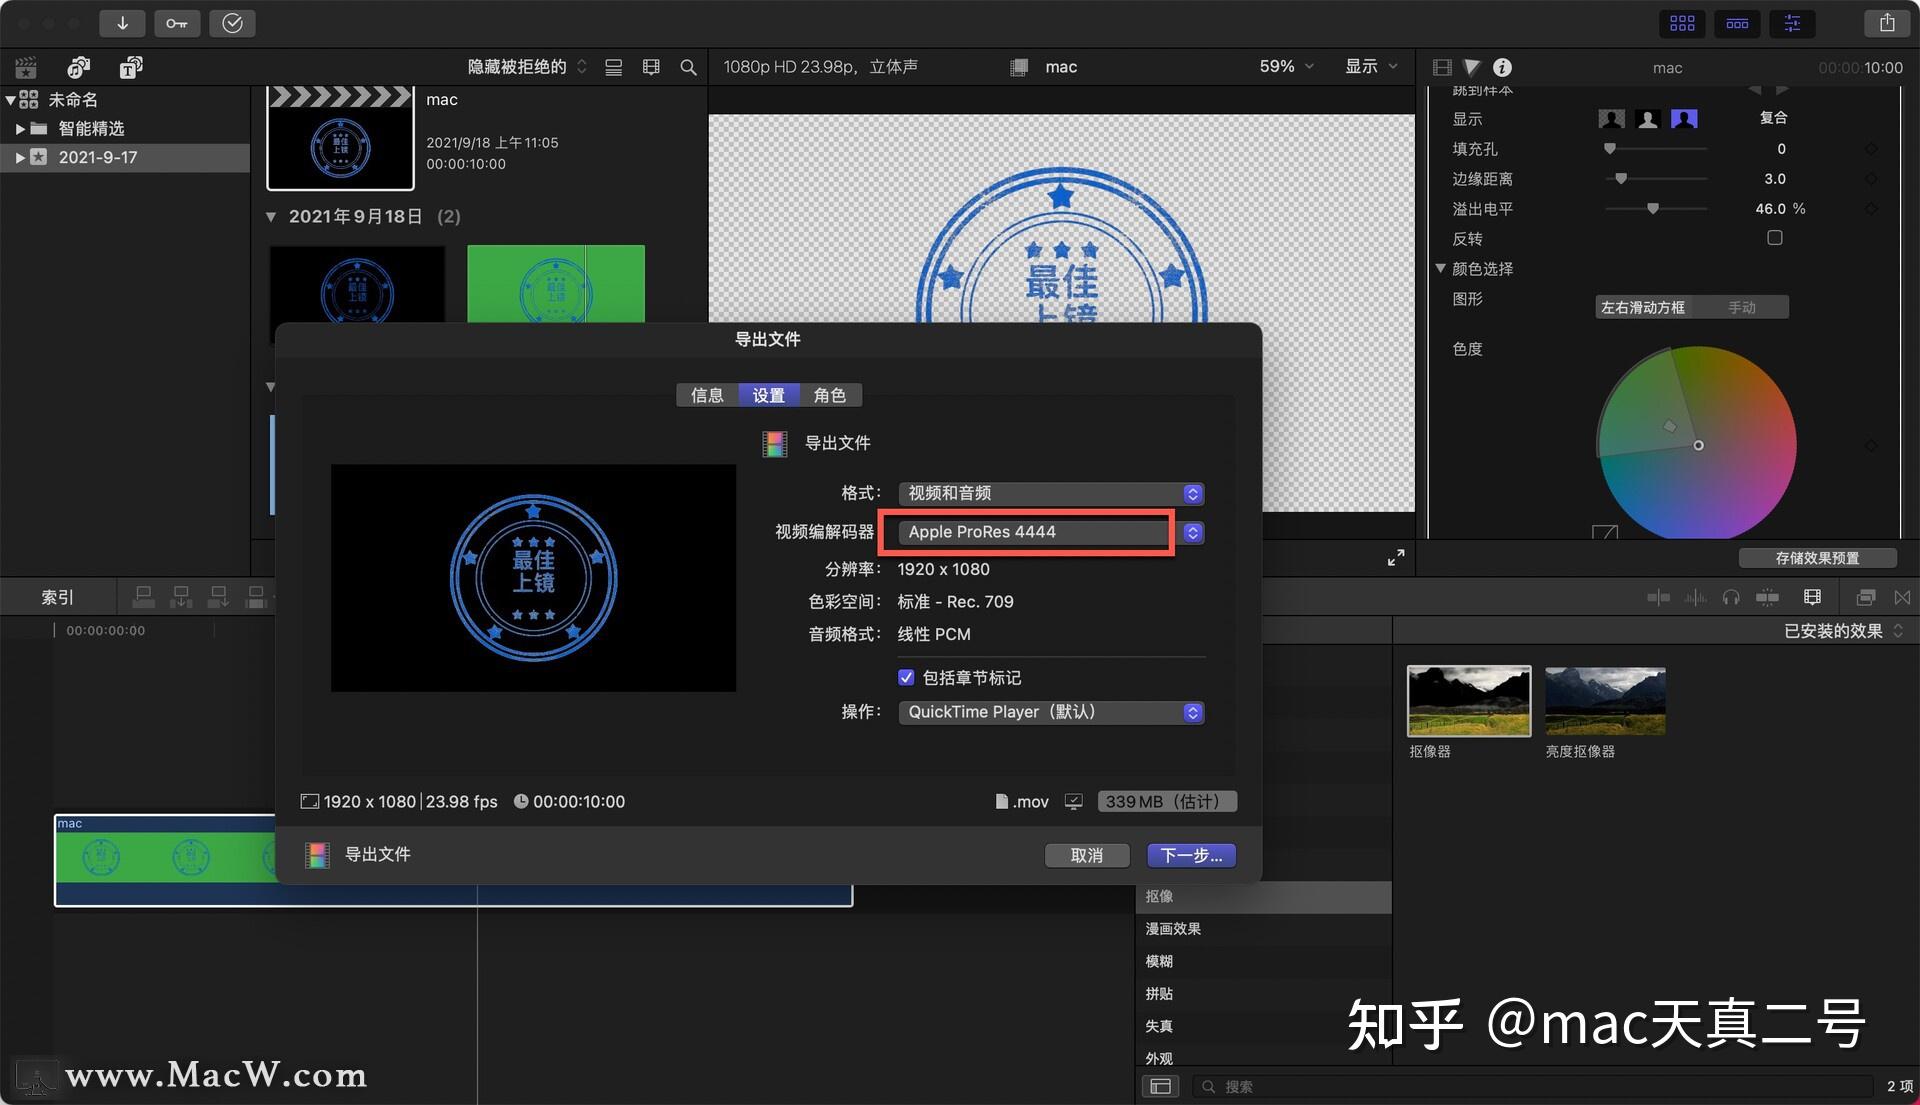The height and width of the screenshot is (1105, 1920).
Task: Select the green screen clip thumbnail
Action: (556, 284)
